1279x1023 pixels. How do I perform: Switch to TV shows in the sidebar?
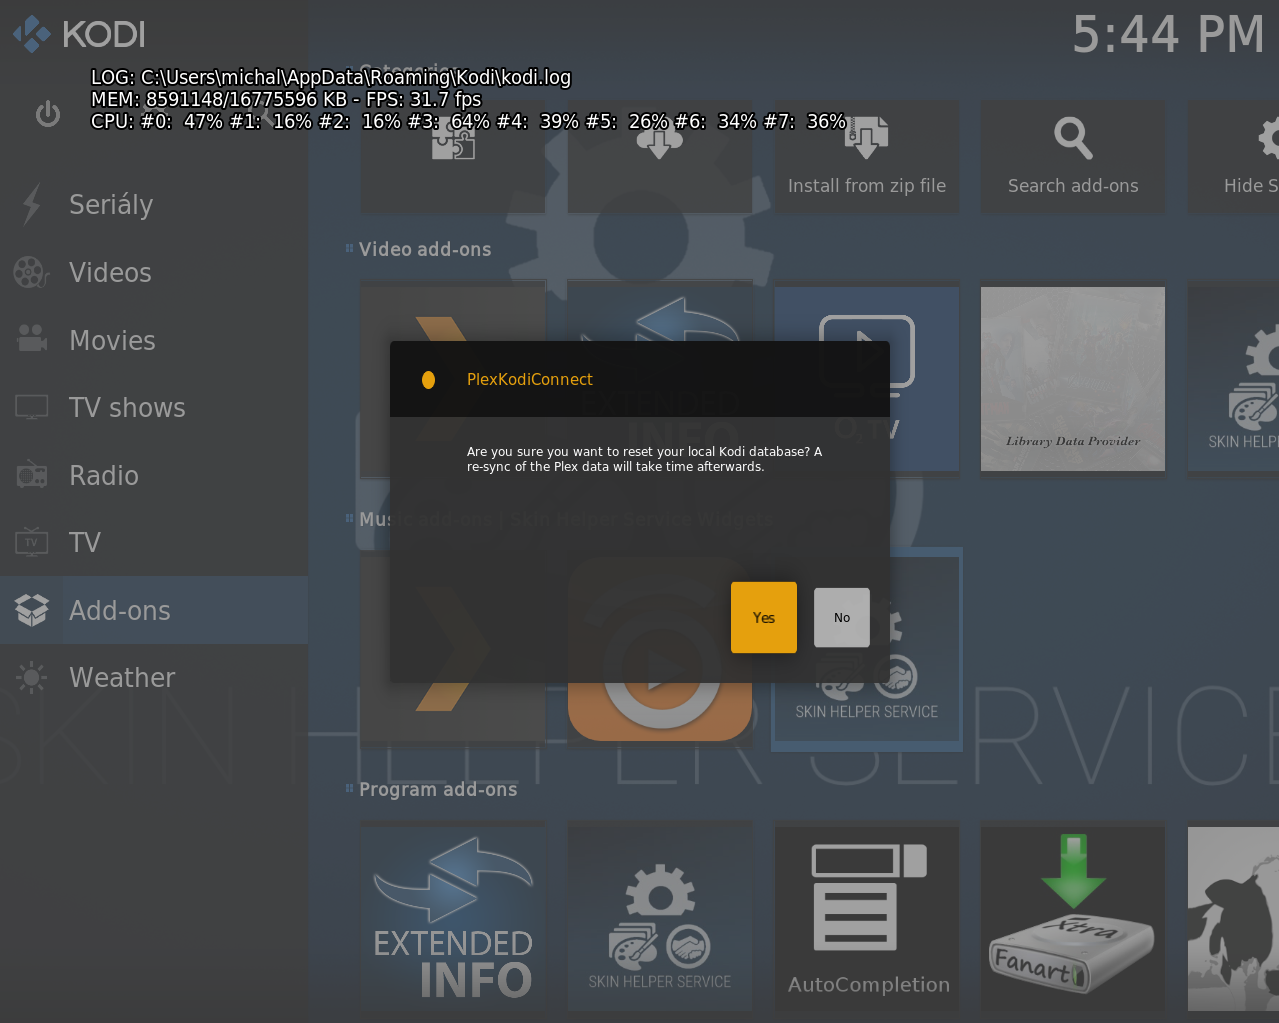tap(126, 407)
